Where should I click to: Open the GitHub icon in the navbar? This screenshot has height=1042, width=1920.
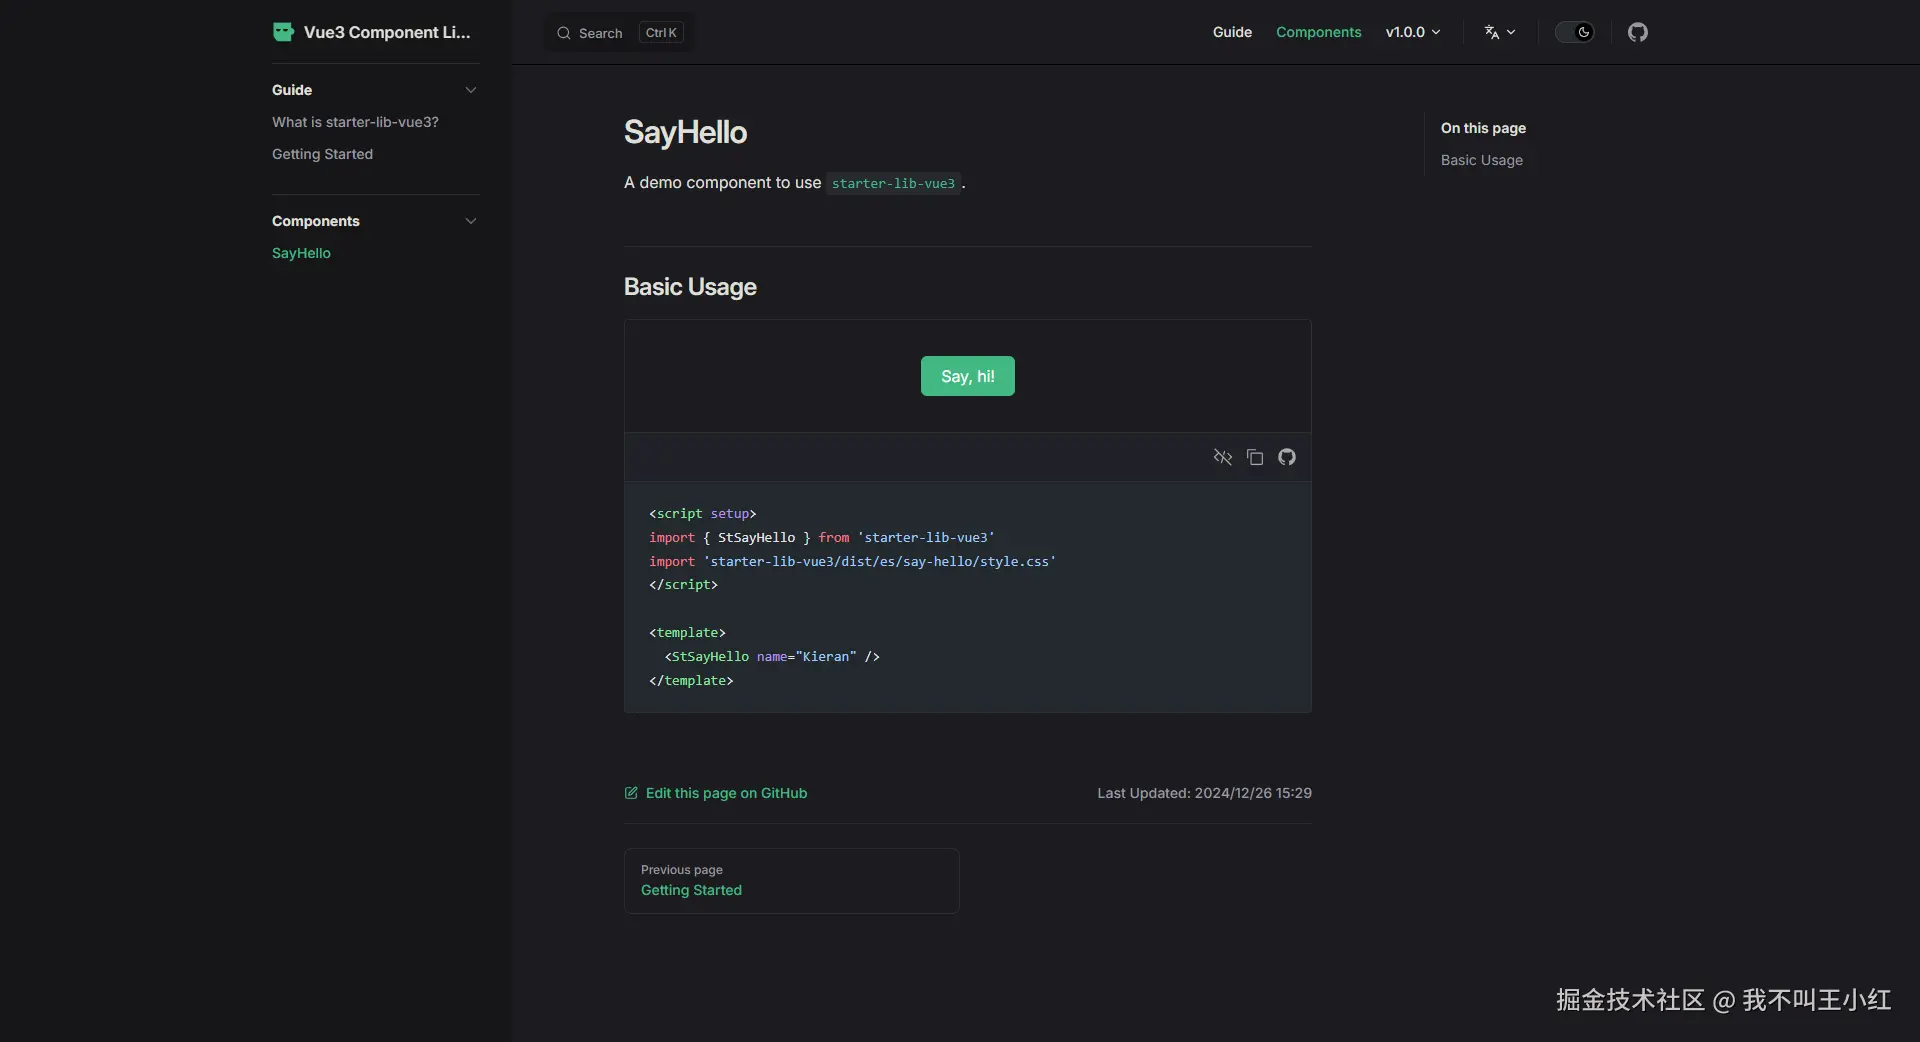(x=1638, y=32)
